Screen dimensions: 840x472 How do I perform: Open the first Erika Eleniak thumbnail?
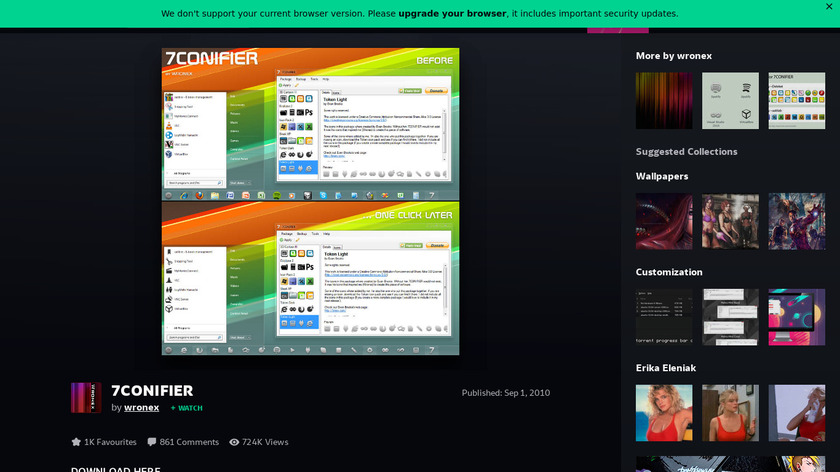click(664, 413)
